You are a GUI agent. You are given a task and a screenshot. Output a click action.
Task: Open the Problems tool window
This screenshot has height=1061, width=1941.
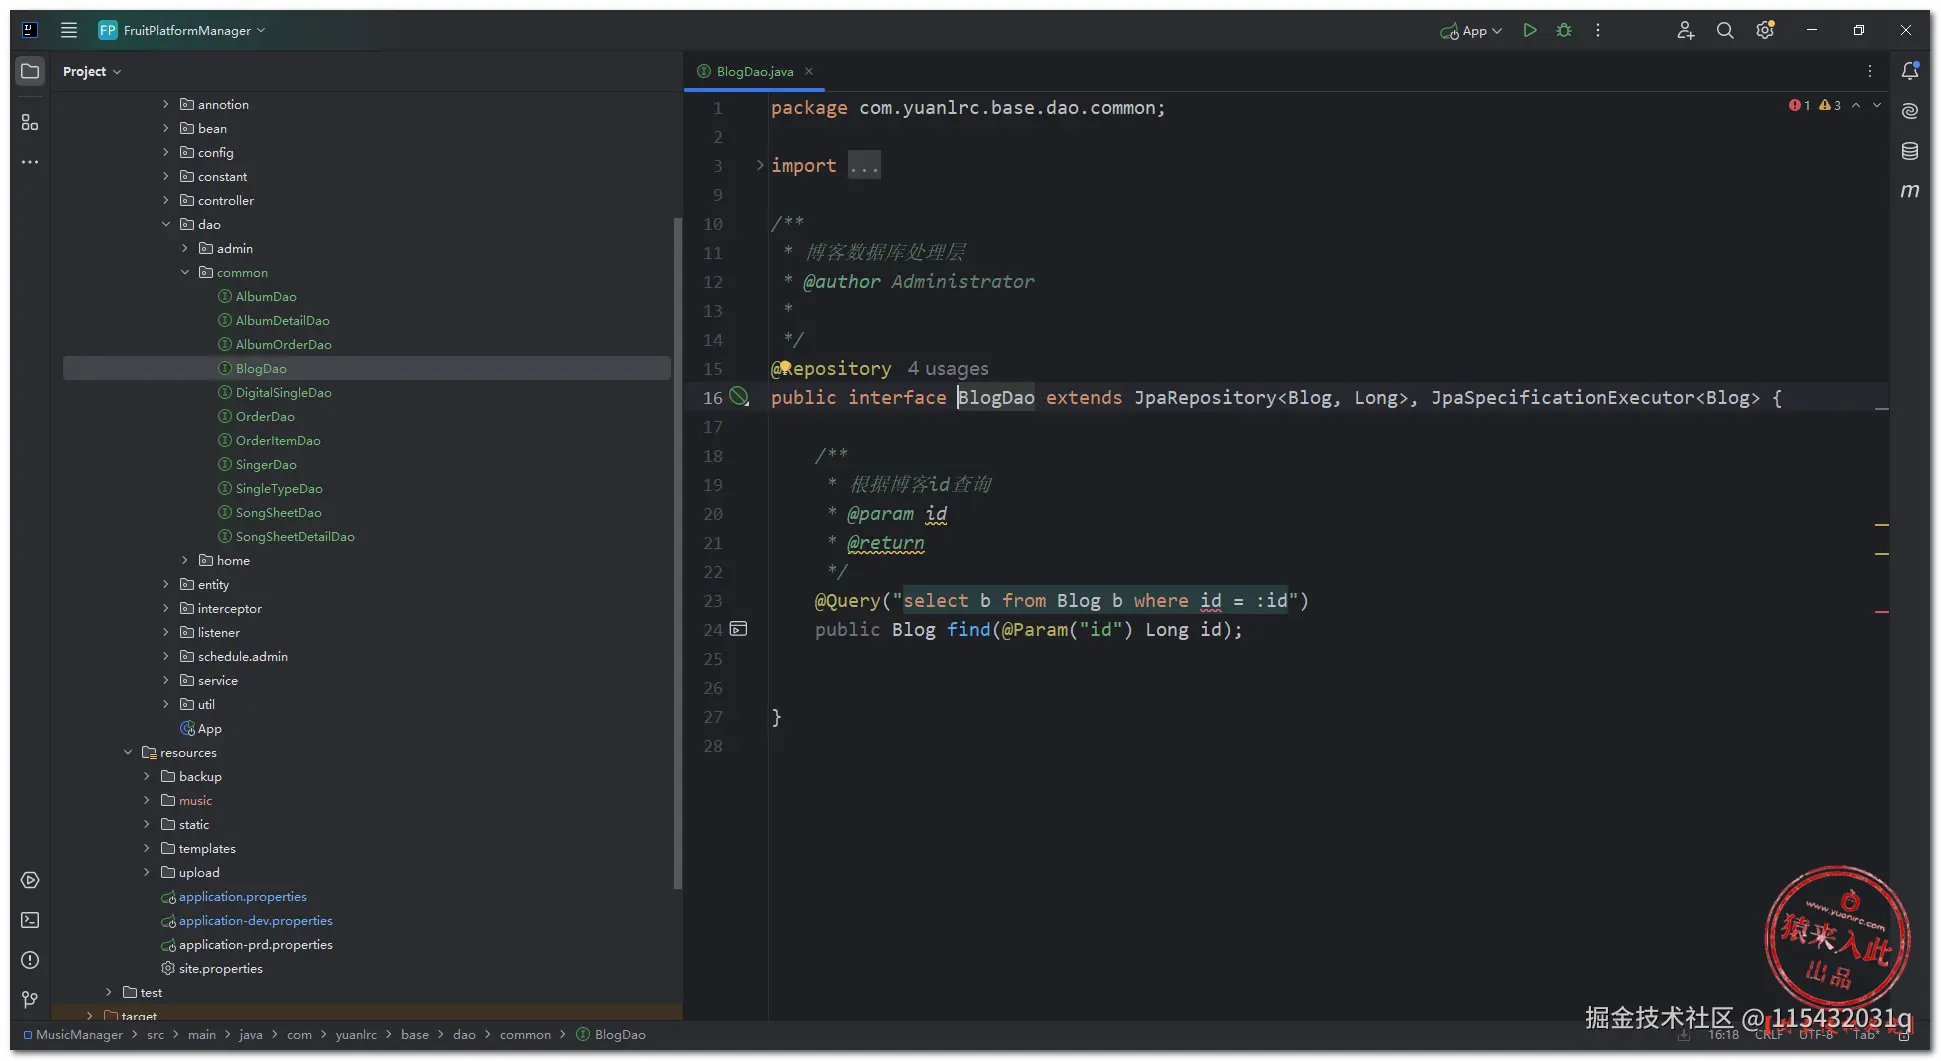(30, 960)
